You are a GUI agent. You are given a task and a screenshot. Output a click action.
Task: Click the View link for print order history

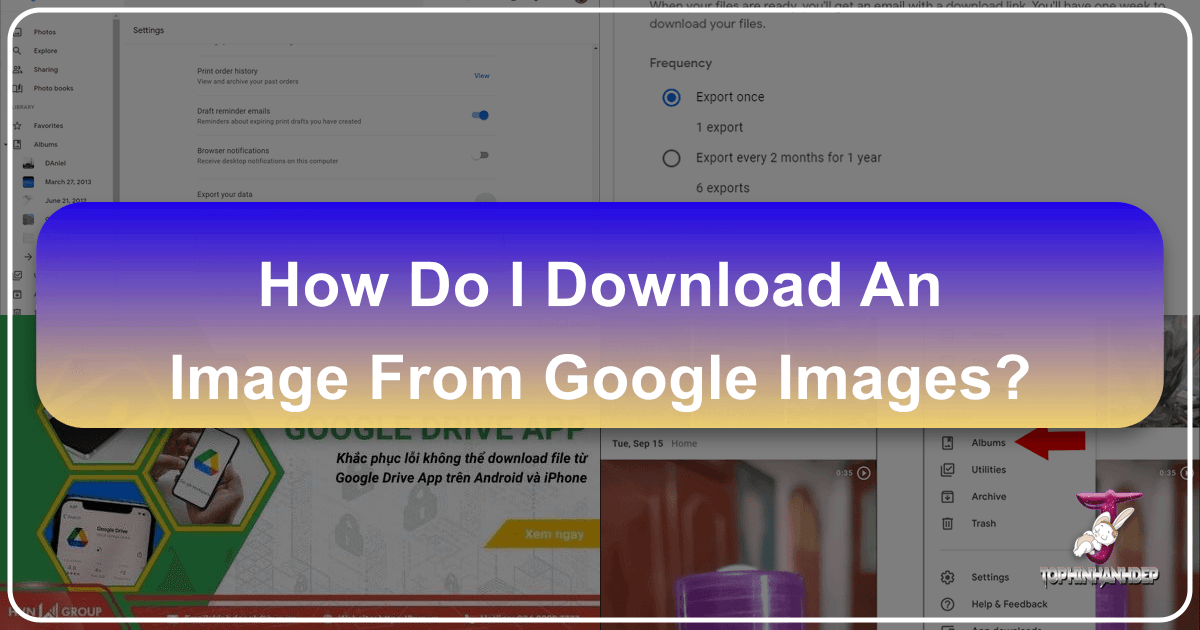[482, 75]
